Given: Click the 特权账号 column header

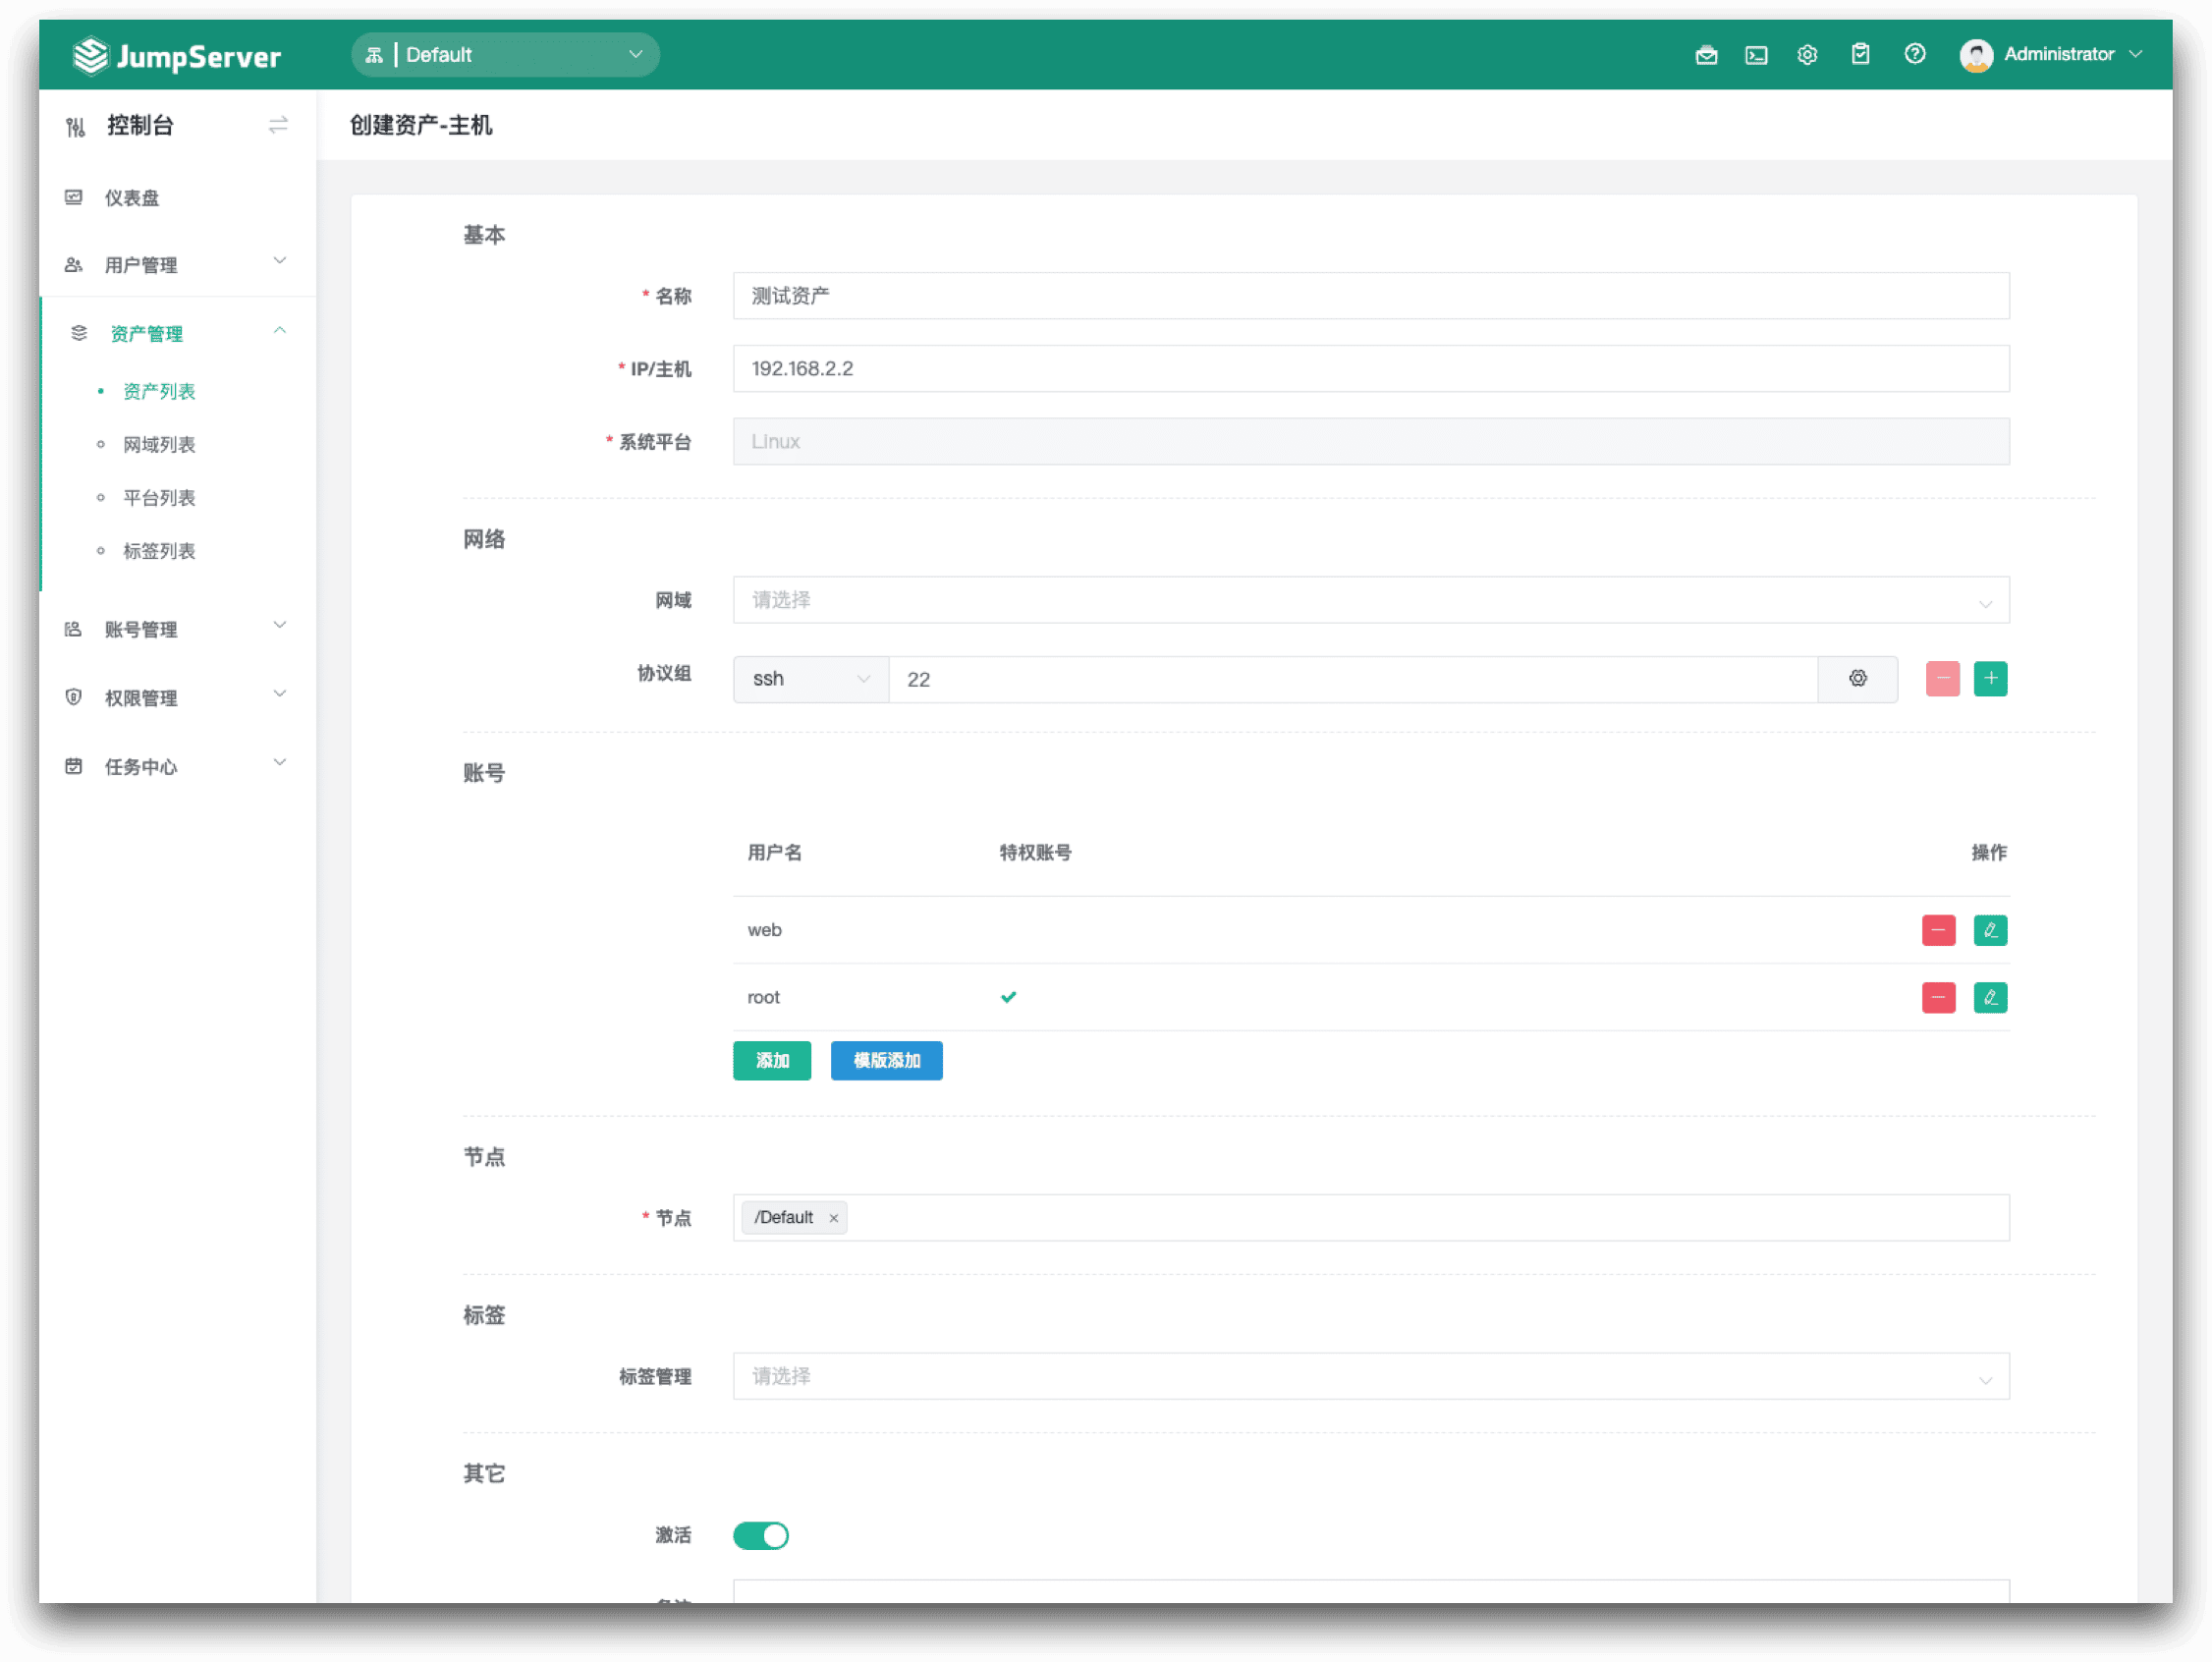Looking at the screenshot, I should 1036,852.
